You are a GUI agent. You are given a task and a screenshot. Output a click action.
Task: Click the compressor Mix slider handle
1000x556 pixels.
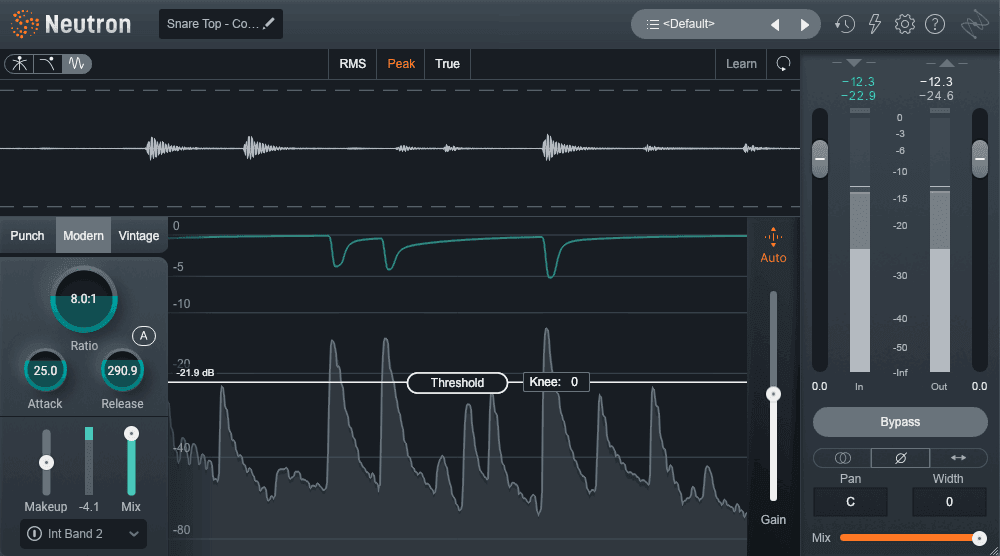coord(131,434)
